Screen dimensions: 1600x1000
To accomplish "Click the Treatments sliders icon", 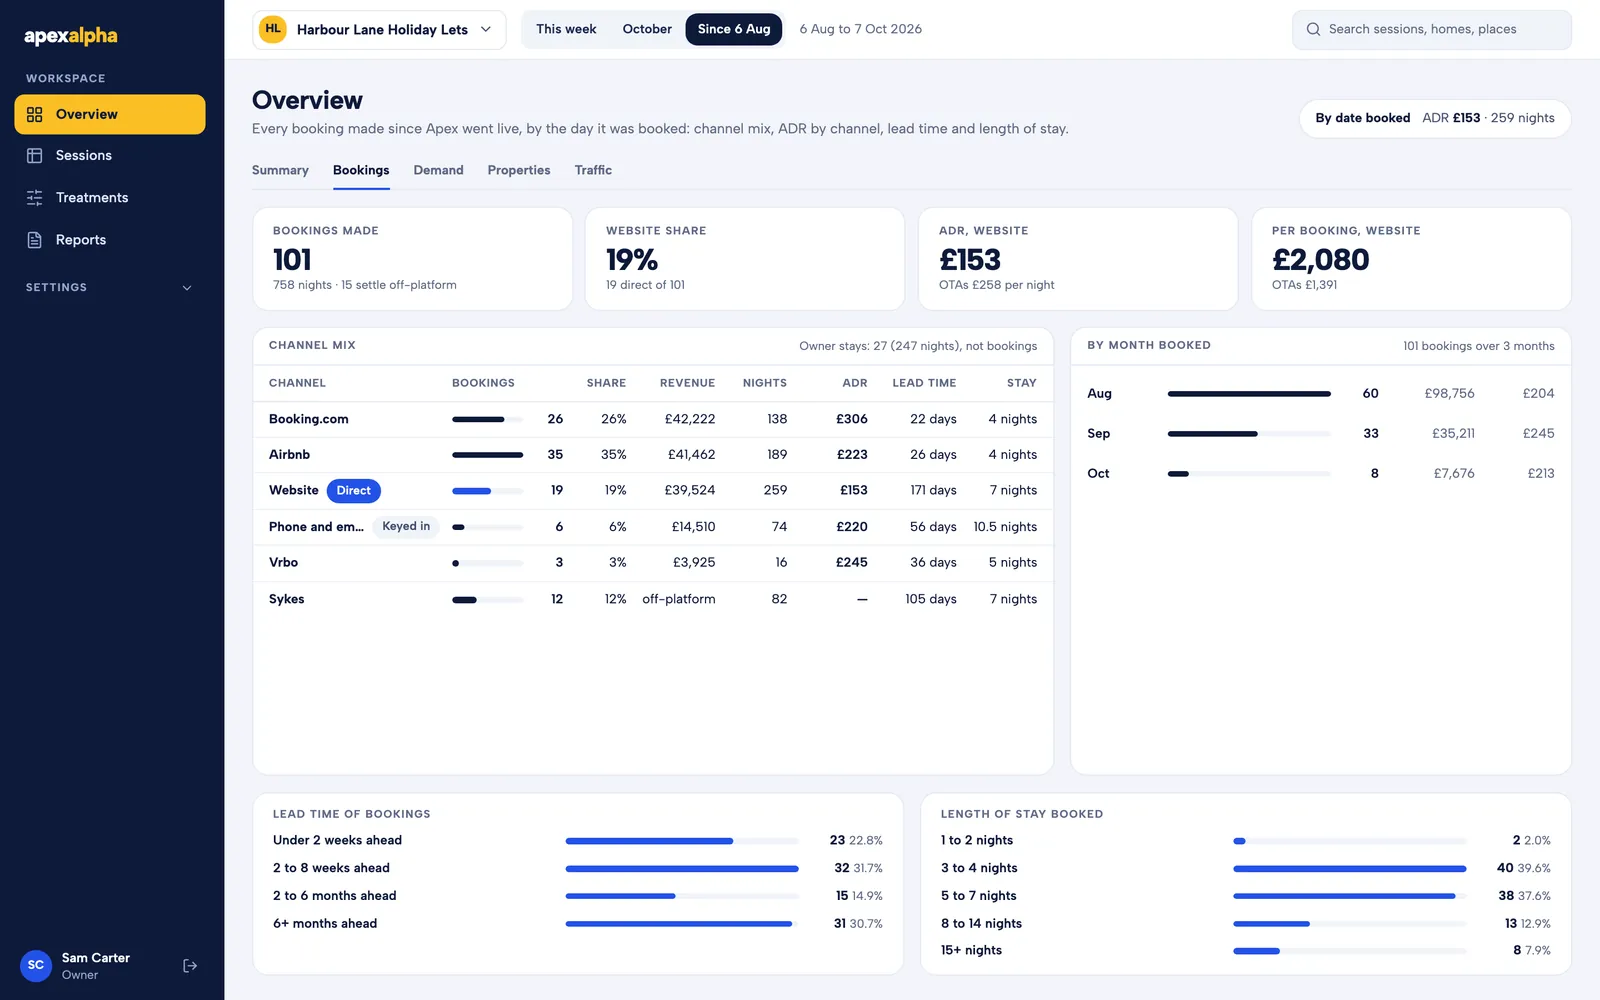I will [35, 198].
